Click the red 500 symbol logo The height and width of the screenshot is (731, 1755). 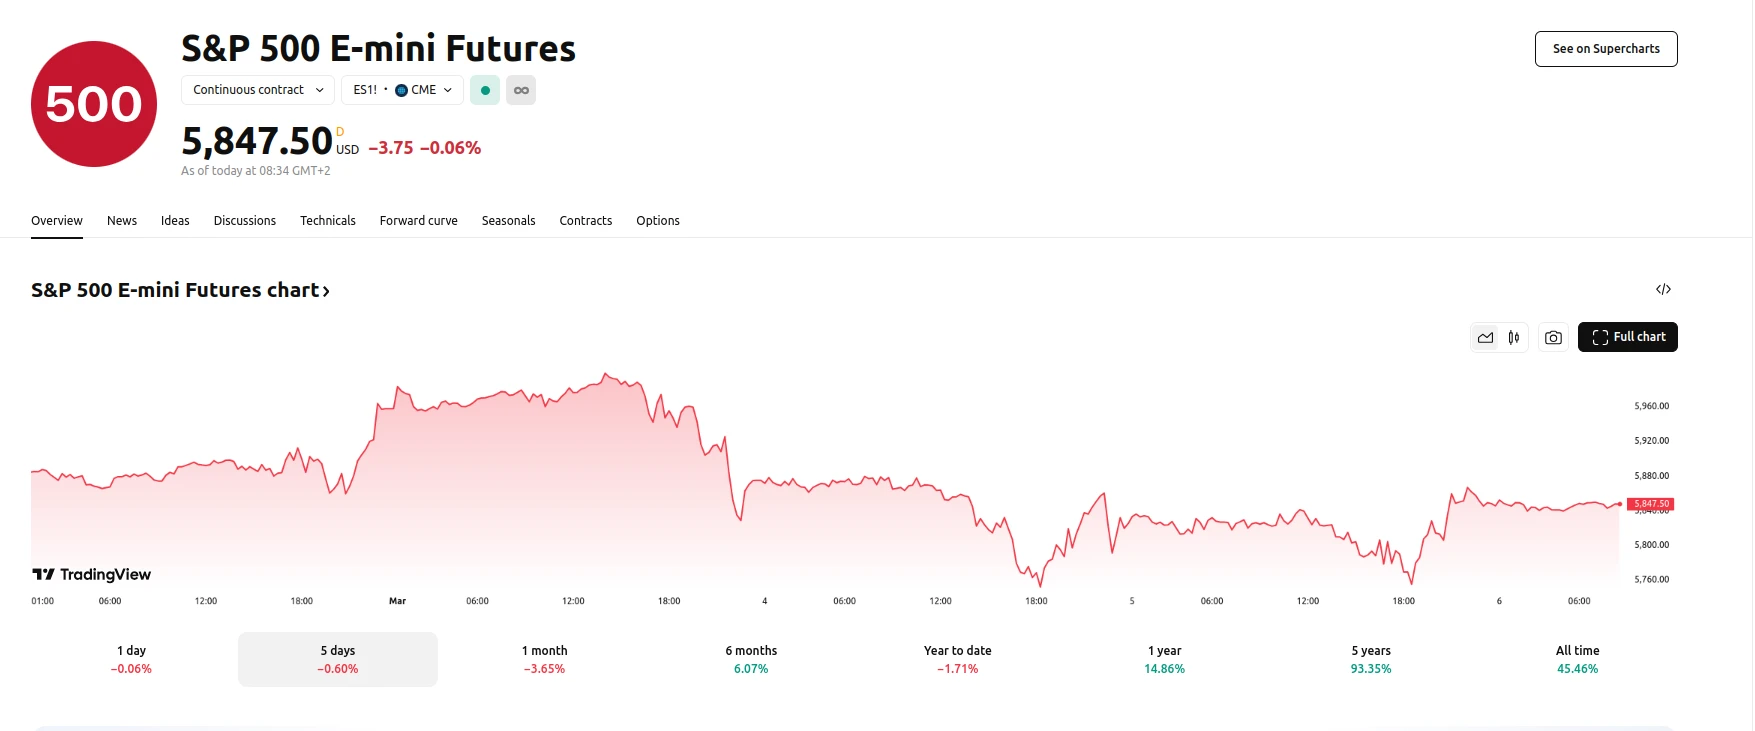point(94,104)
